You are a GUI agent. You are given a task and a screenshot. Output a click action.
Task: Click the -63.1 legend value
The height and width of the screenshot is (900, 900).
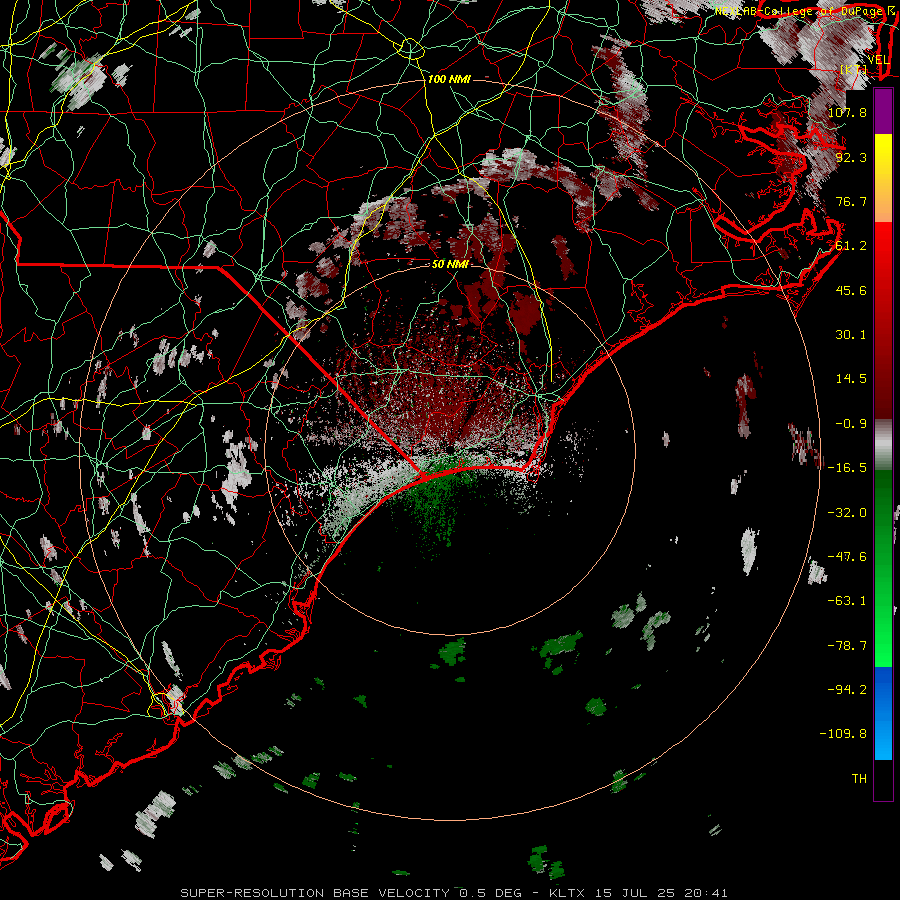pyautogui.click(x=847, y=601)
